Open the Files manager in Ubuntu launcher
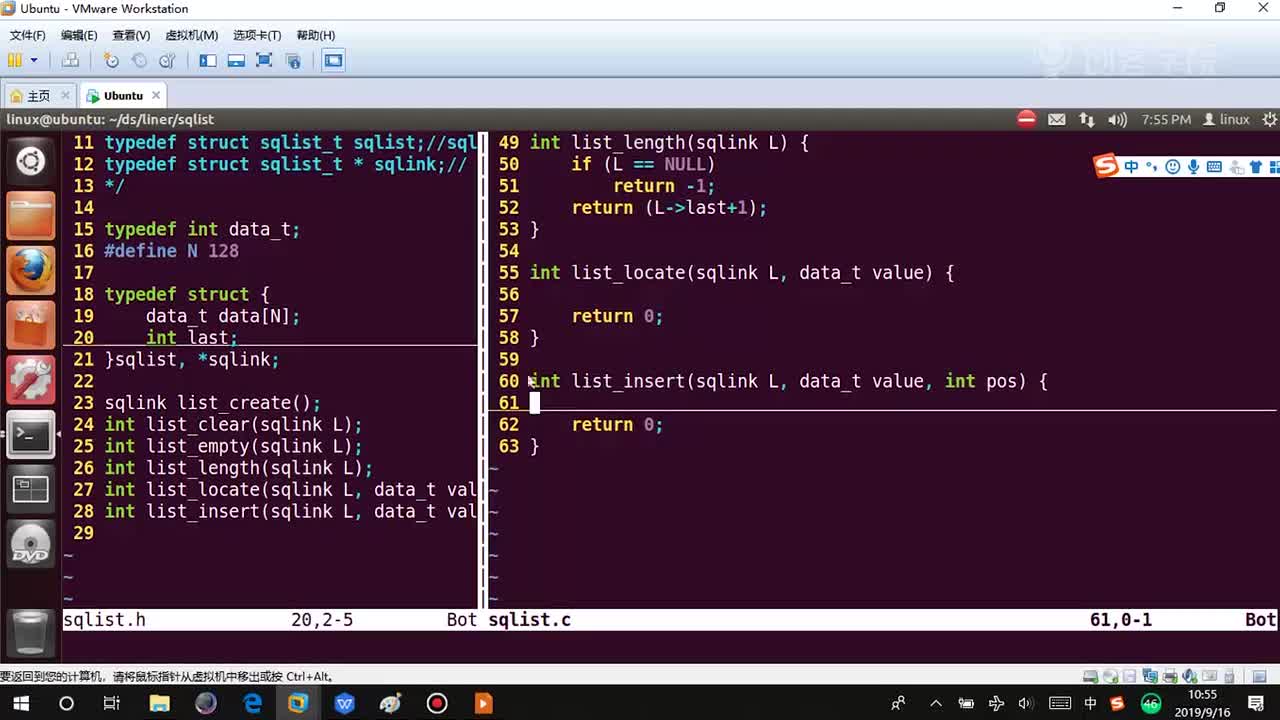The image size is (1280, 720). tap(31, 216)
